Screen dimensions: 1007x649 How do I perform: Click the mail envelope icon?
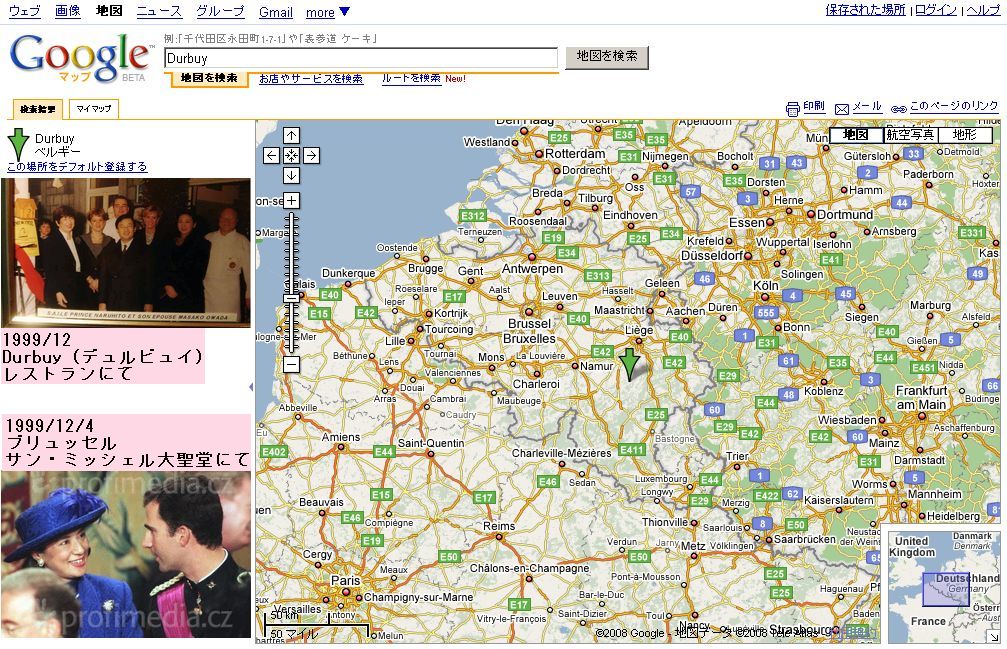point(842,109)
